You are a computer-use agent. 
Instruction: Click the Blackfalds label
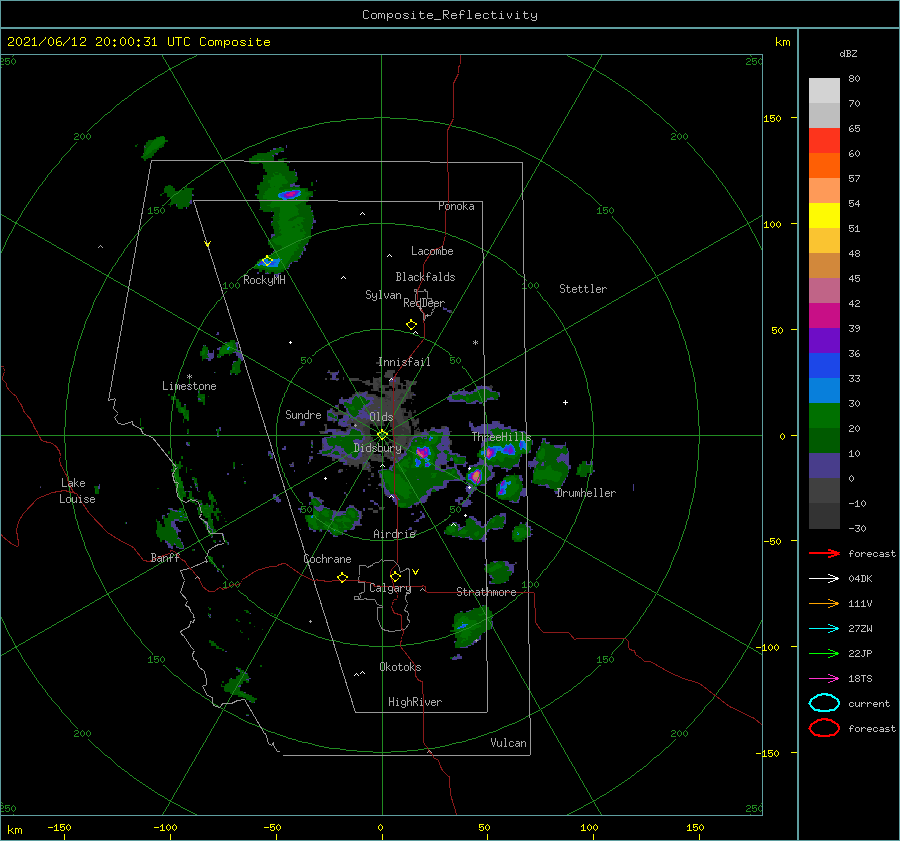tap(425, 277)
